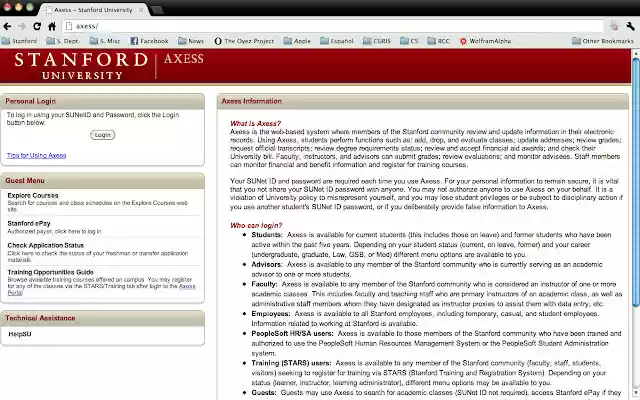The image size is (640, 400).
Task: Open The Oyez Project bookmark
Action: tap(244, 41)
